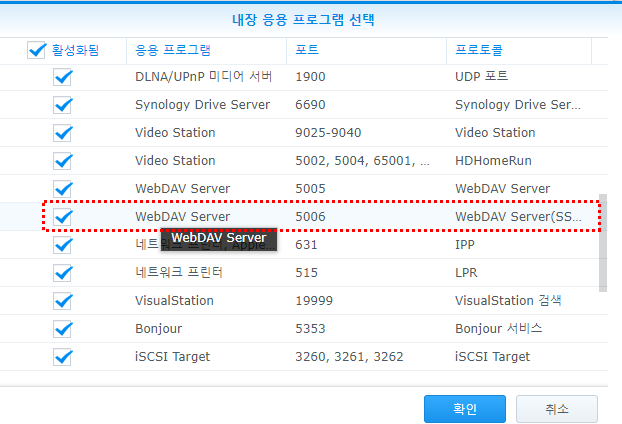
Task: Uncheck the Bonjour service checkbox
Action: 63,328
